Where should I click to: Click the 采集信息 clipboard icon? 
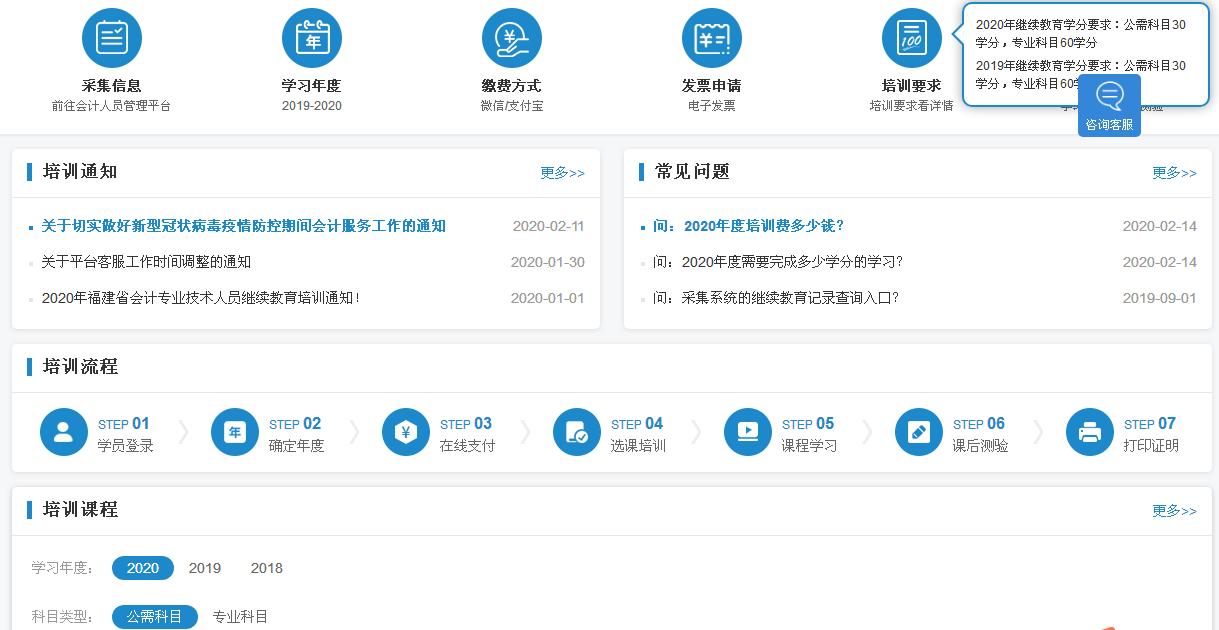click(x=111, y=38)
